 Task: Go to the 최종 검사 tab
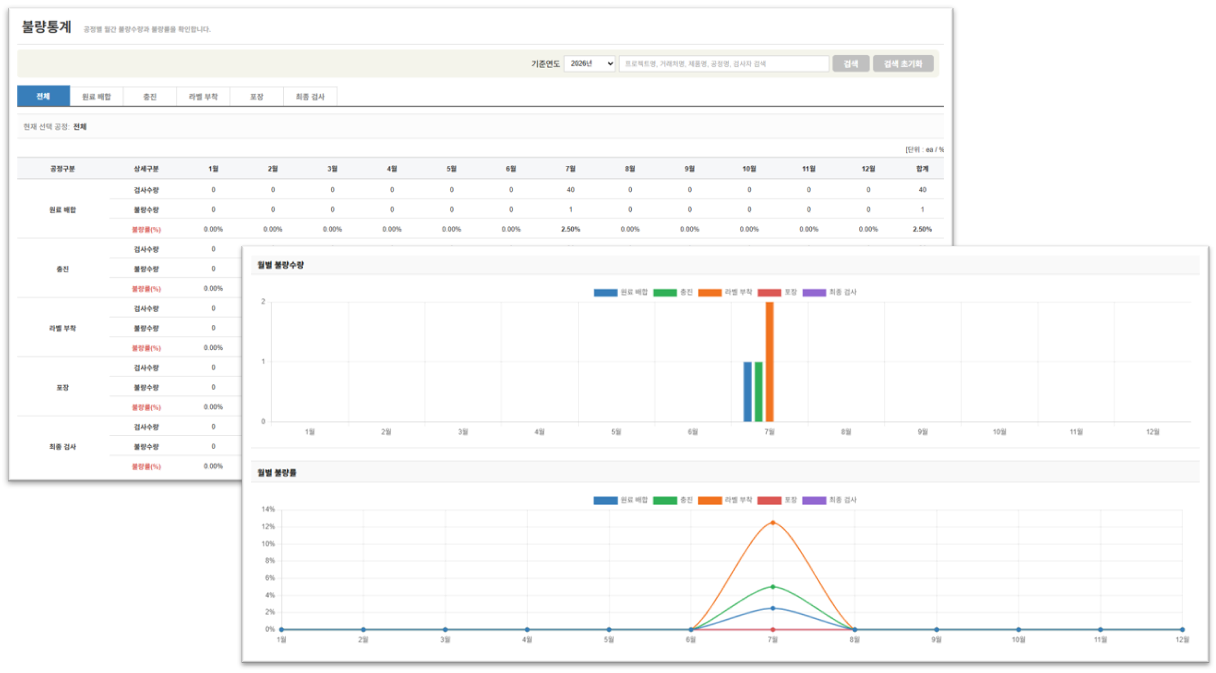pyautogui.click(x=310, y=97)
